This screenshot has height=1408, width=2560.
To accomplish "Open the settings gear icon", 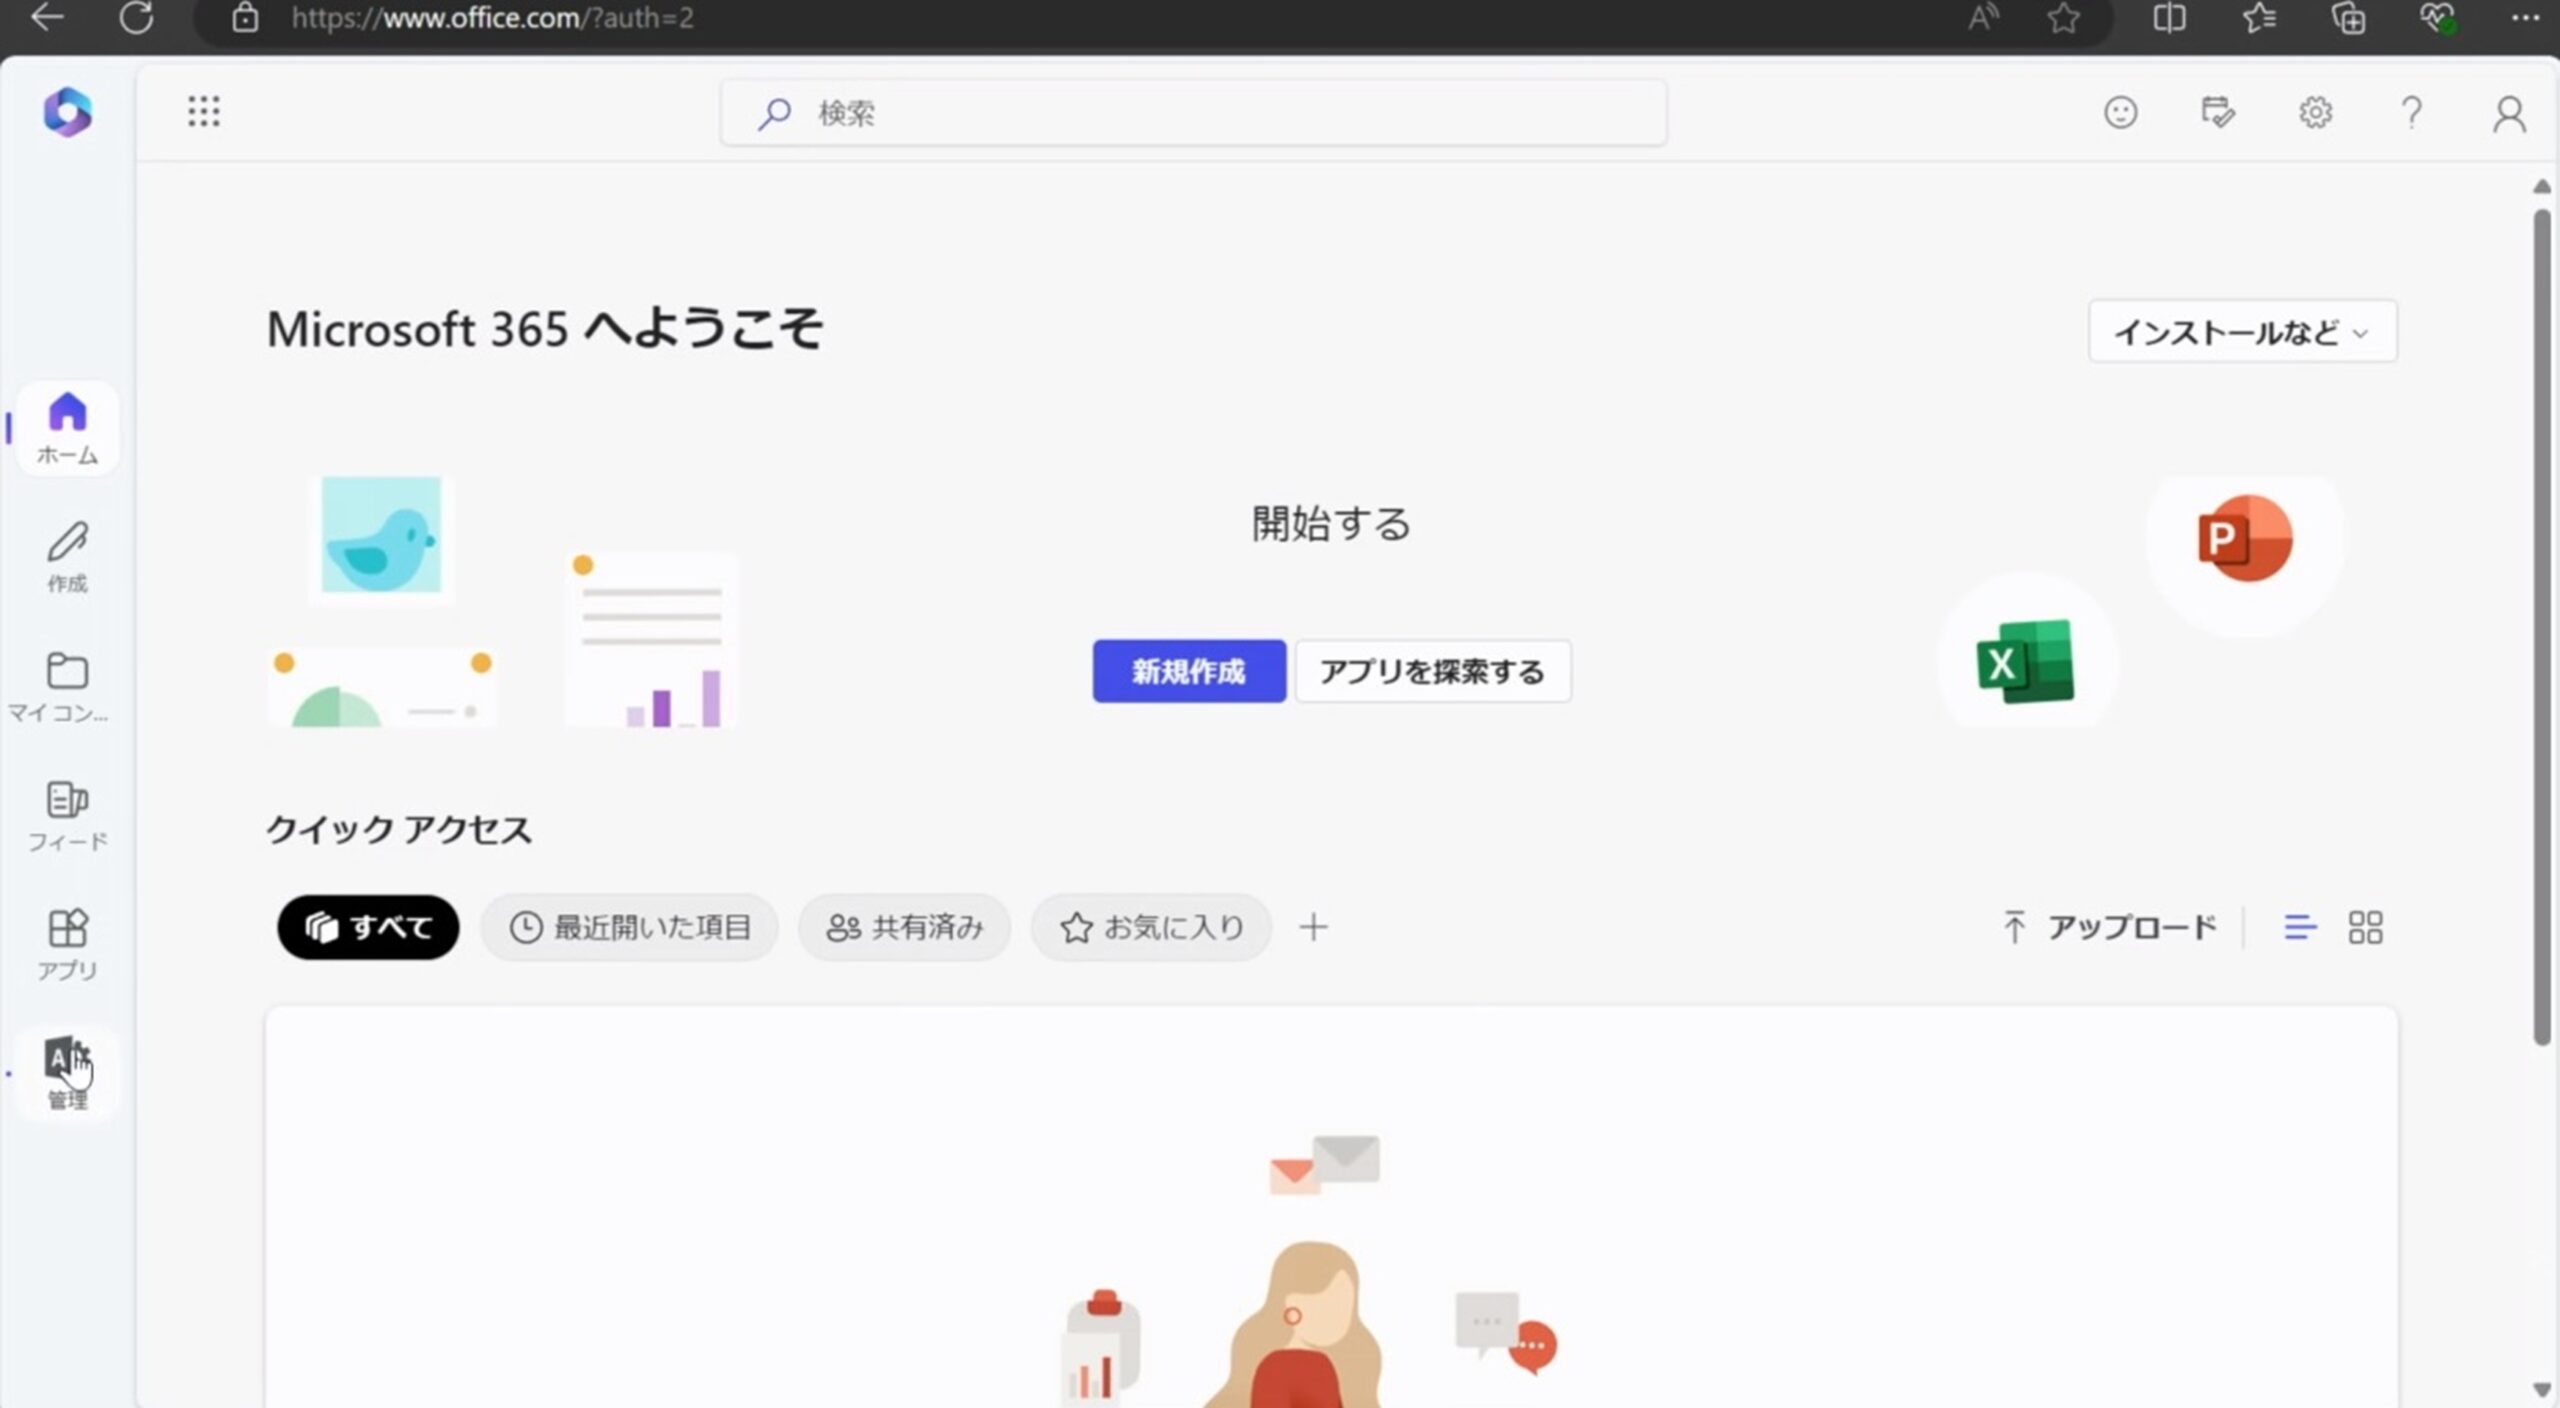I will coord(2315,112).
